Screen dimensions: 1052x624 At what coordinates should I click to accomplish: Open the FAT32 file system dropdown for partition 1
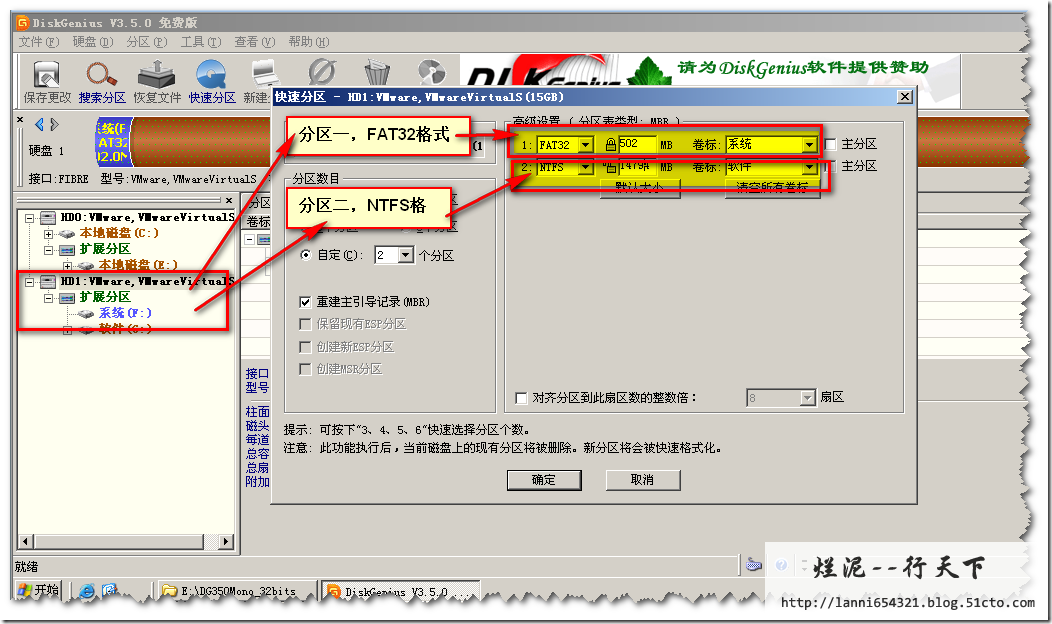pyautogui.click(x=586, y=145)
